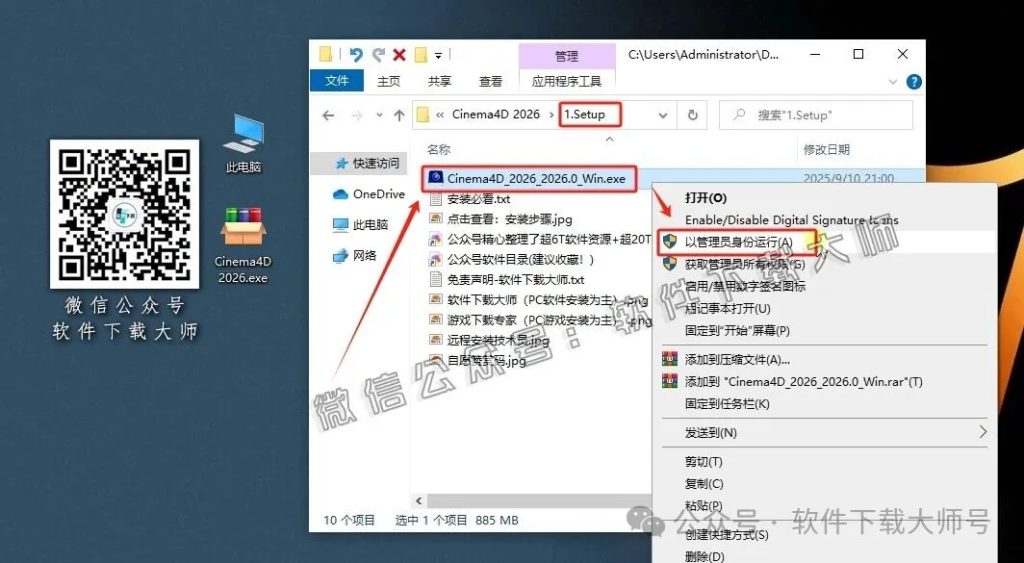The image size is (1024, 563).
Task: Sort by the 修改日期 column header
Action: coord(826,150)
